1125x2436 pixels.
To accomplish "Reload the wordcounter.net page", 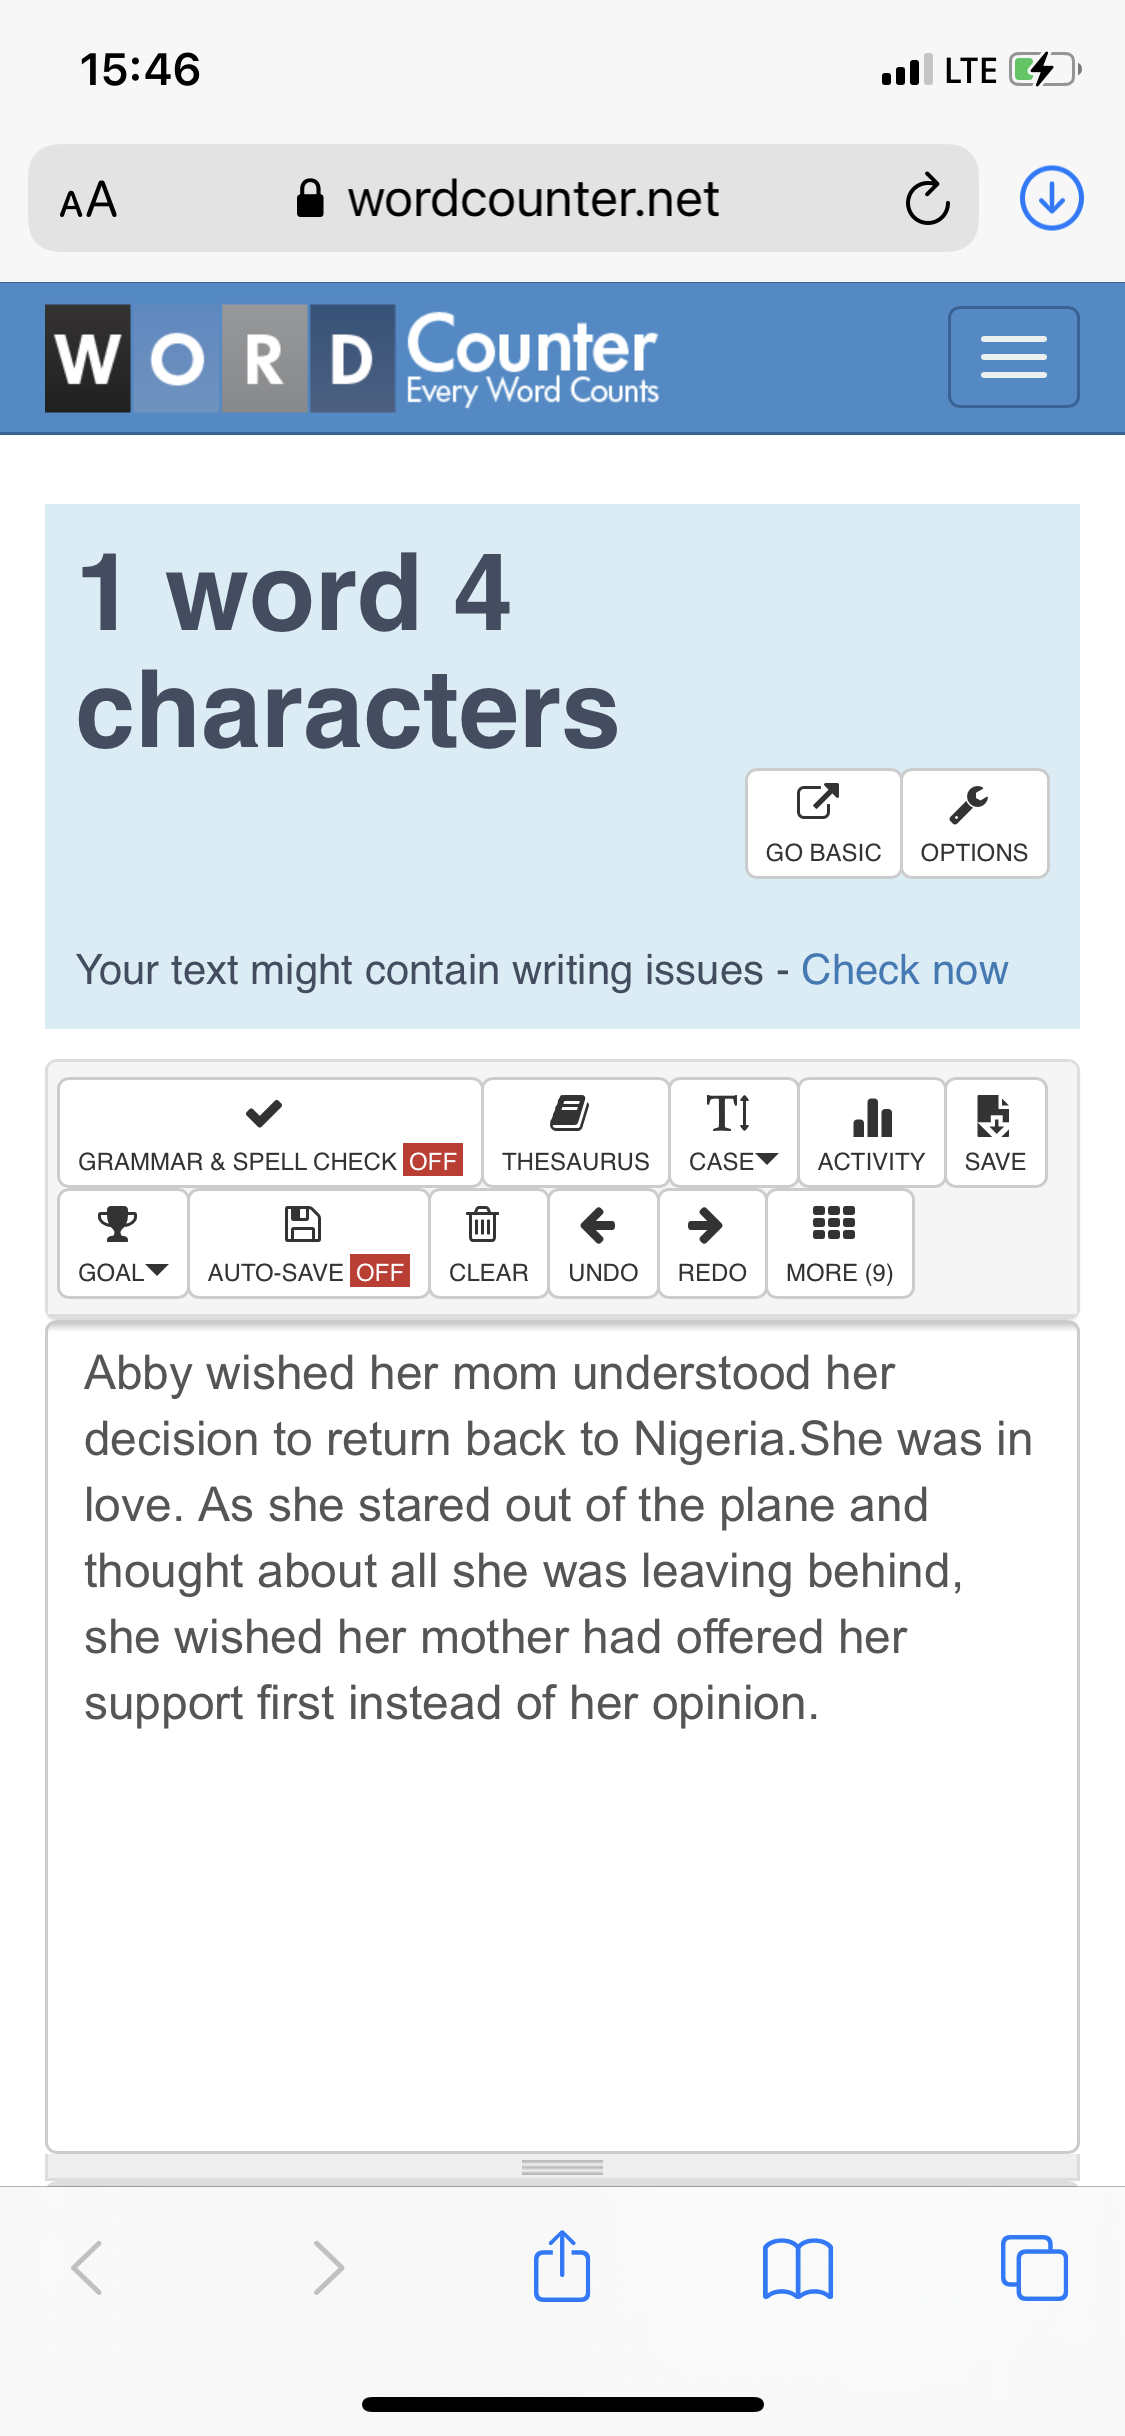I will click(927, 199).
